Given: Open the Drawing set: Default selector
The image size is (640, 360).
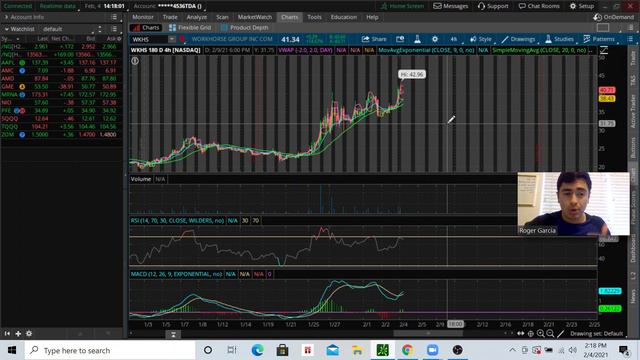Looking at the screenshot, I should tap(596, 333).
